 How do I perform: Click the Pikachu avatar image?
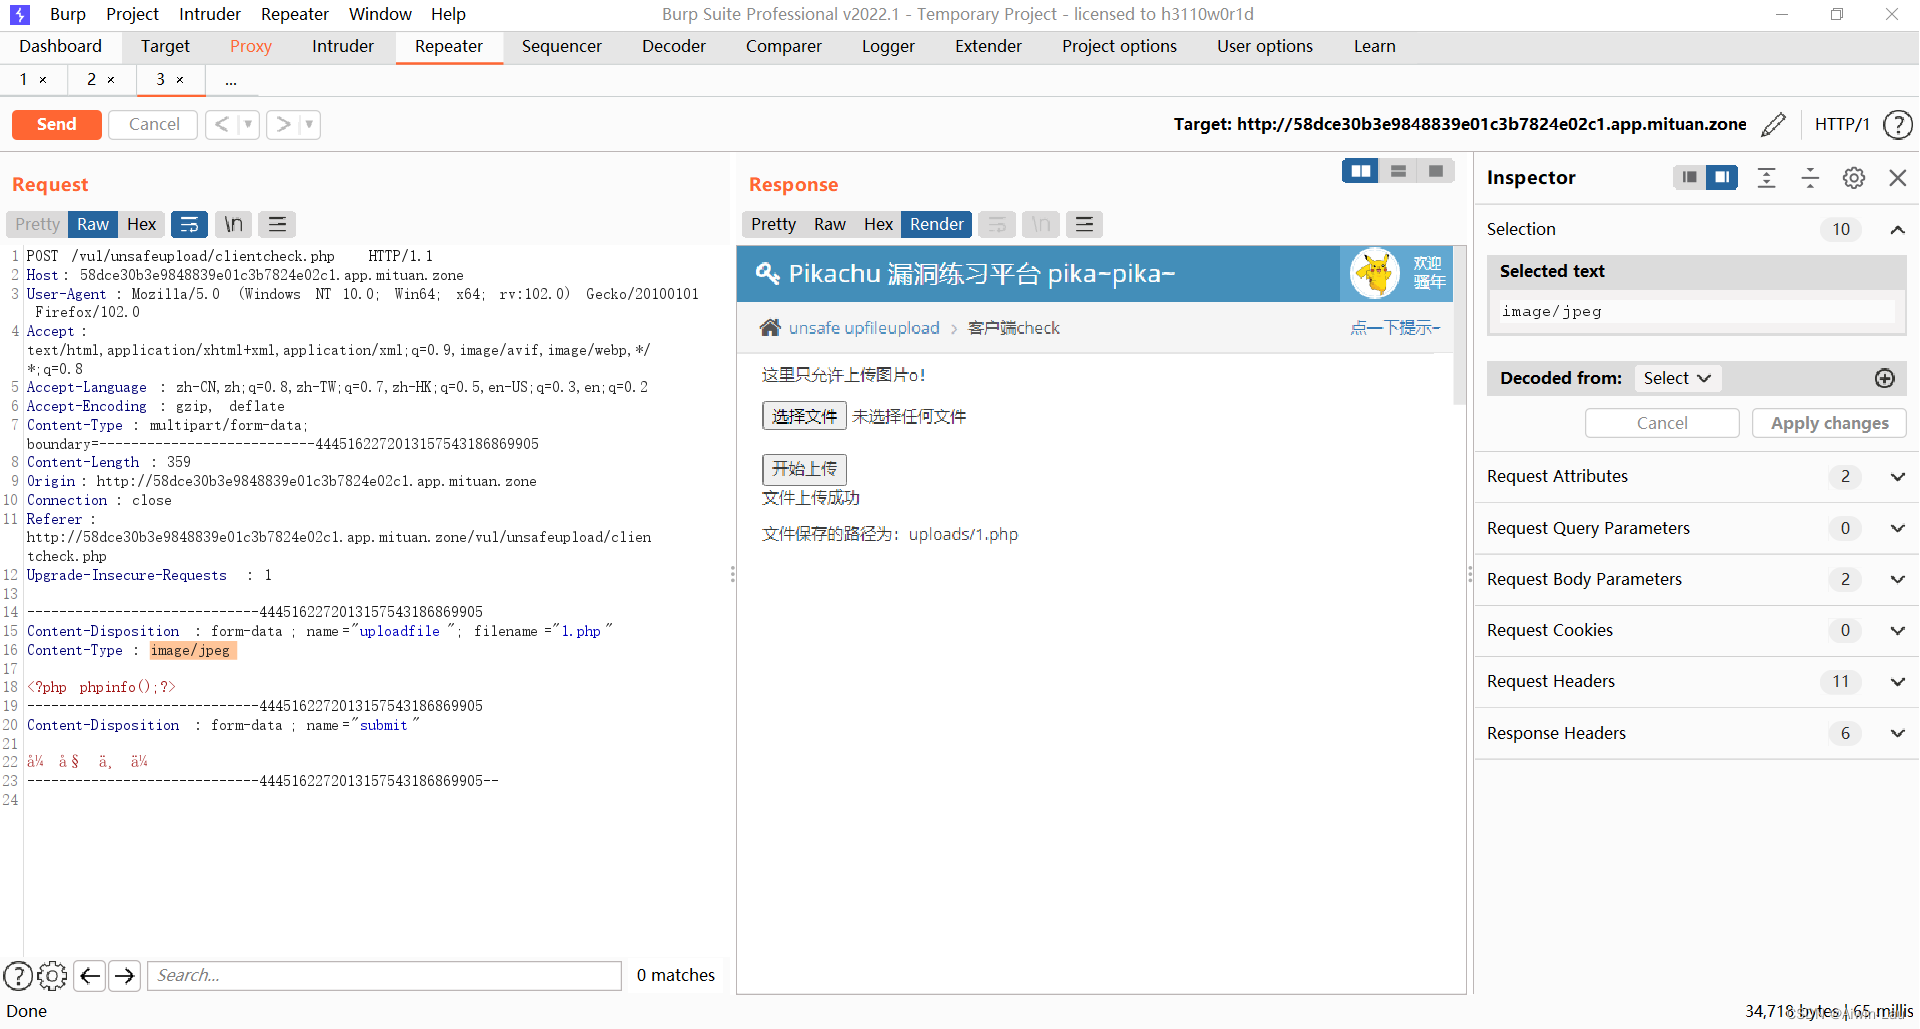[1375, 273]
